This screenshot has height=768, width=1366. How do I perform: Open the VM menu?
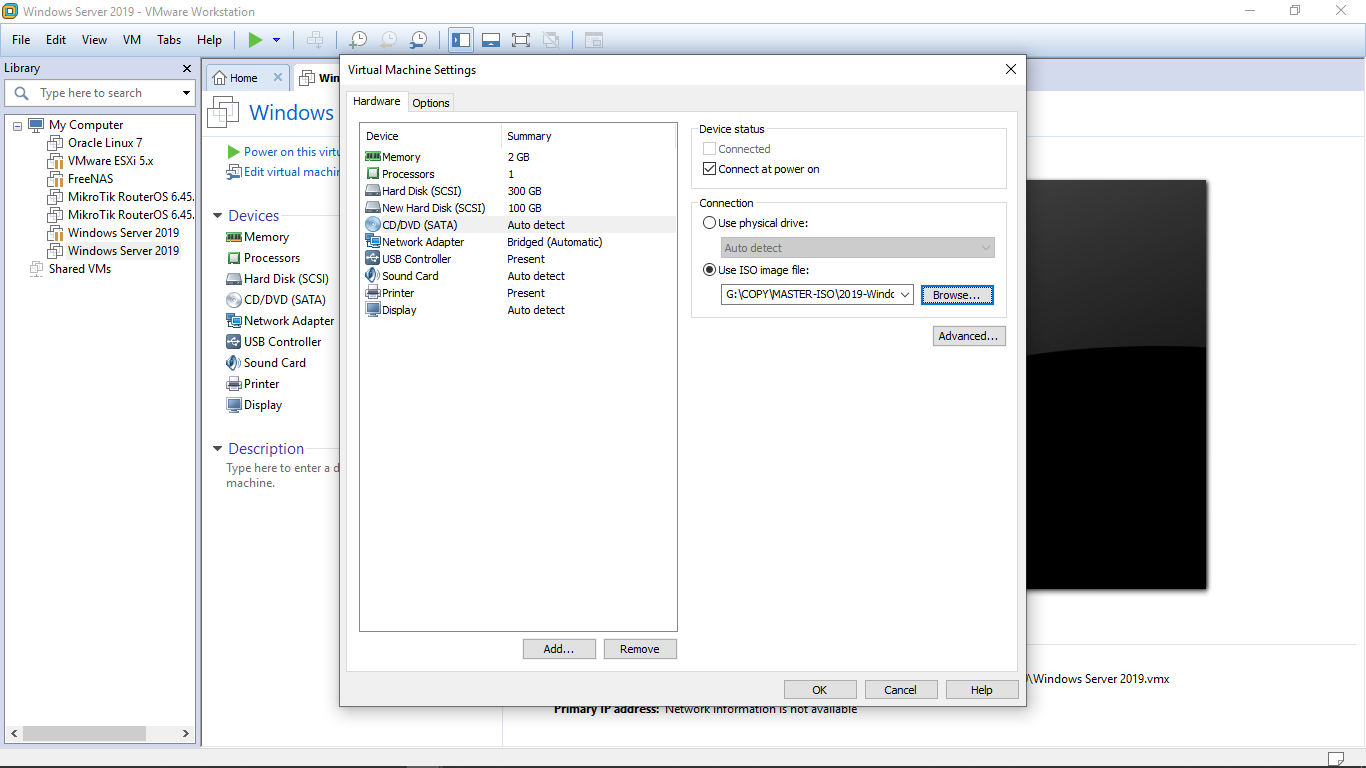point(131,40)
